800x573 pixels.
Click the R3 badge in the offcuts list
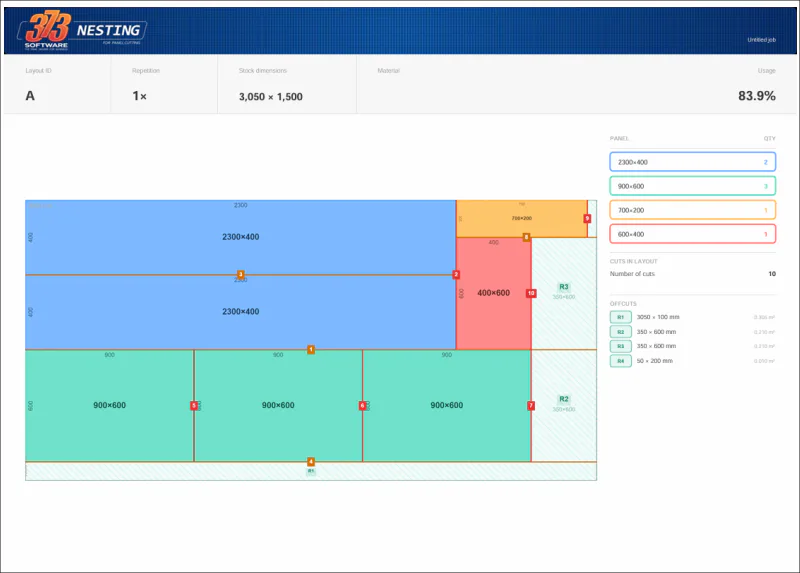(x=620, y=346)
